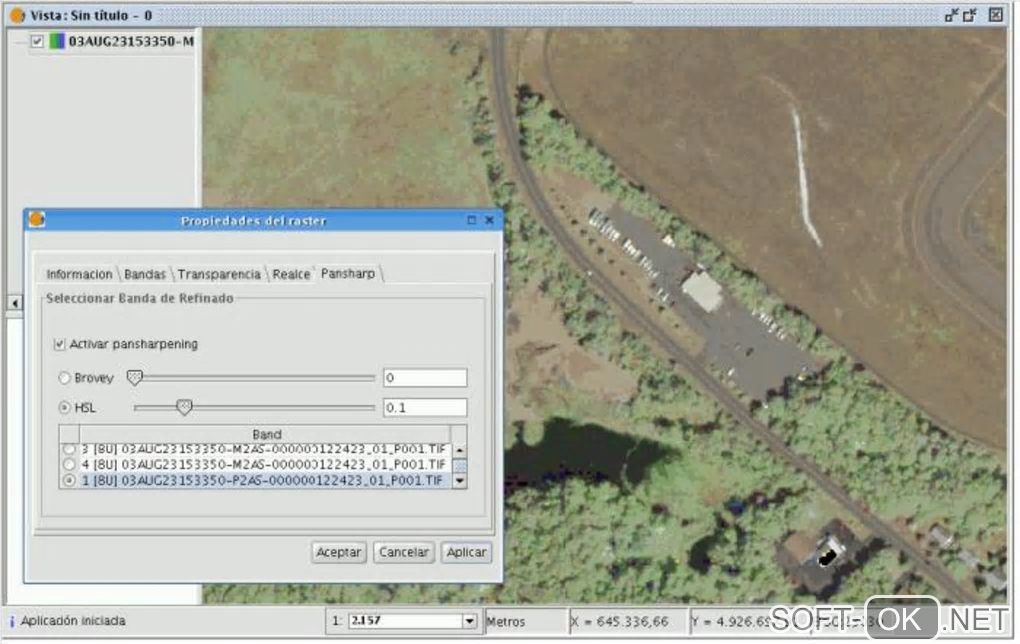The height and width of the screenshot is (644, 1020).
Task: Click the Vista window orange icon
Action: (18, 15)
